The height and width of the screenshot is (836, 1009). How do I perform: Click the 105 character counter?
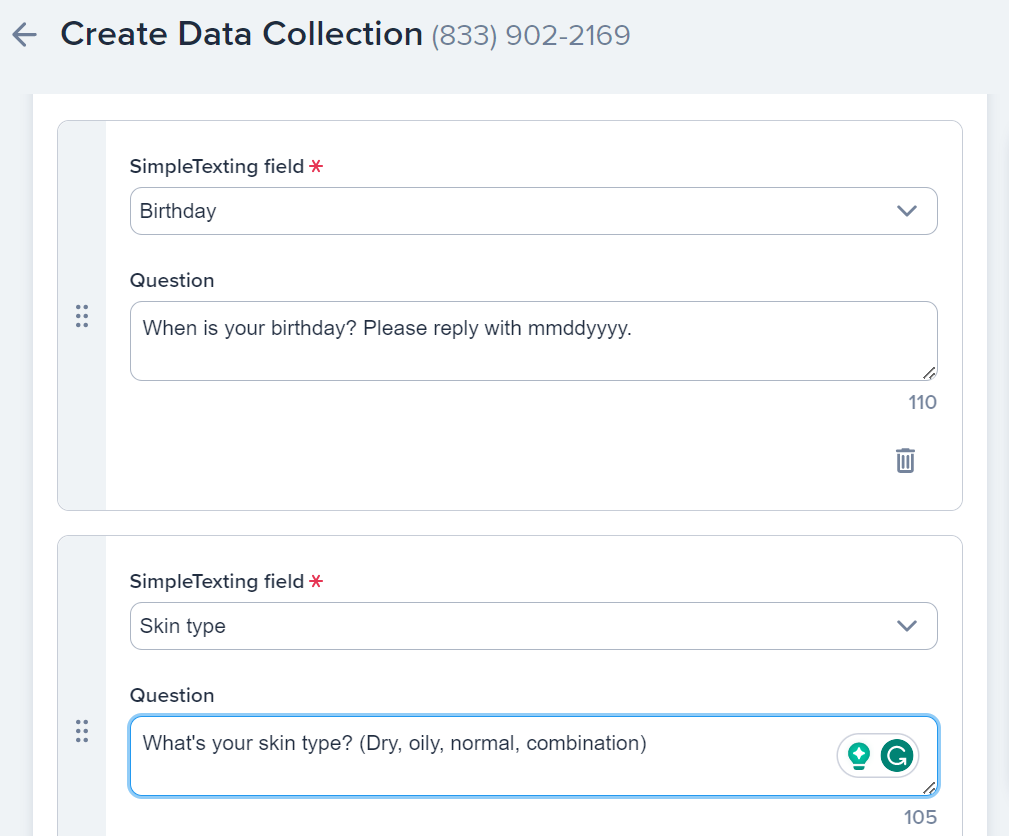pos(921,817)
